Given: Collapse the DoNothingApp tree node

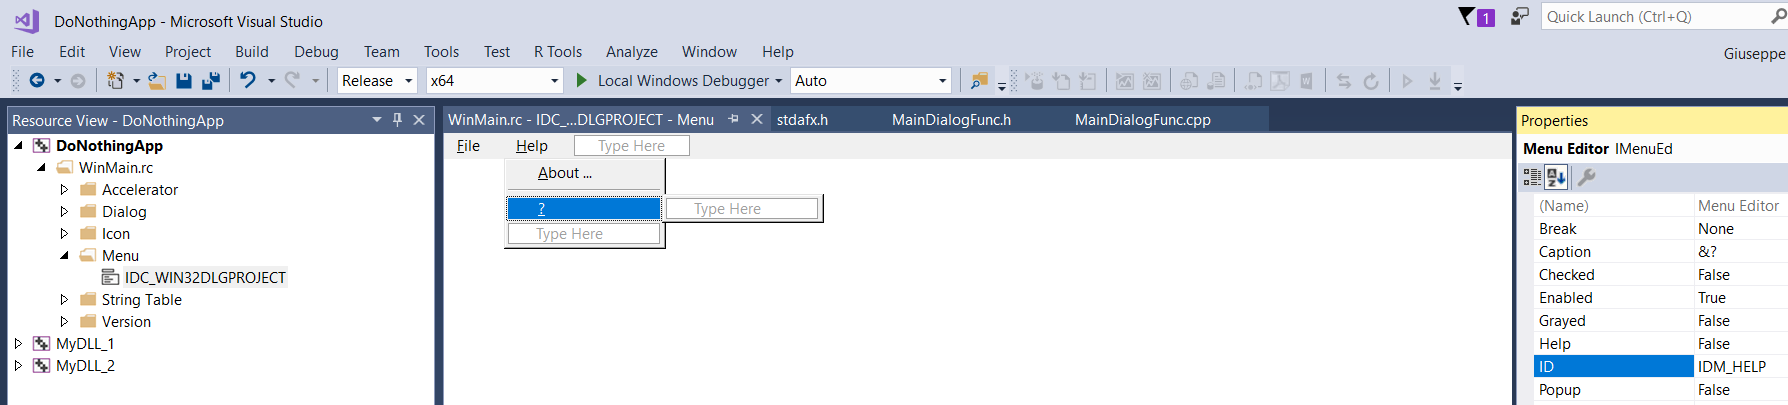Looking at the screenshot, I should click(x=18, y=146).
